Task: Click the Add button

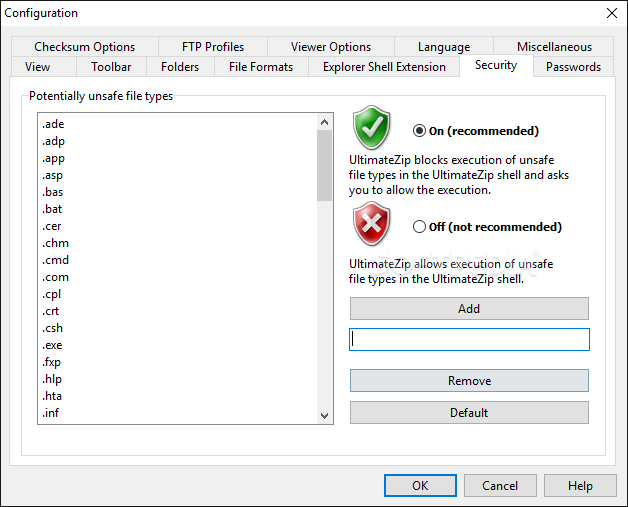Action: (469, 308)
